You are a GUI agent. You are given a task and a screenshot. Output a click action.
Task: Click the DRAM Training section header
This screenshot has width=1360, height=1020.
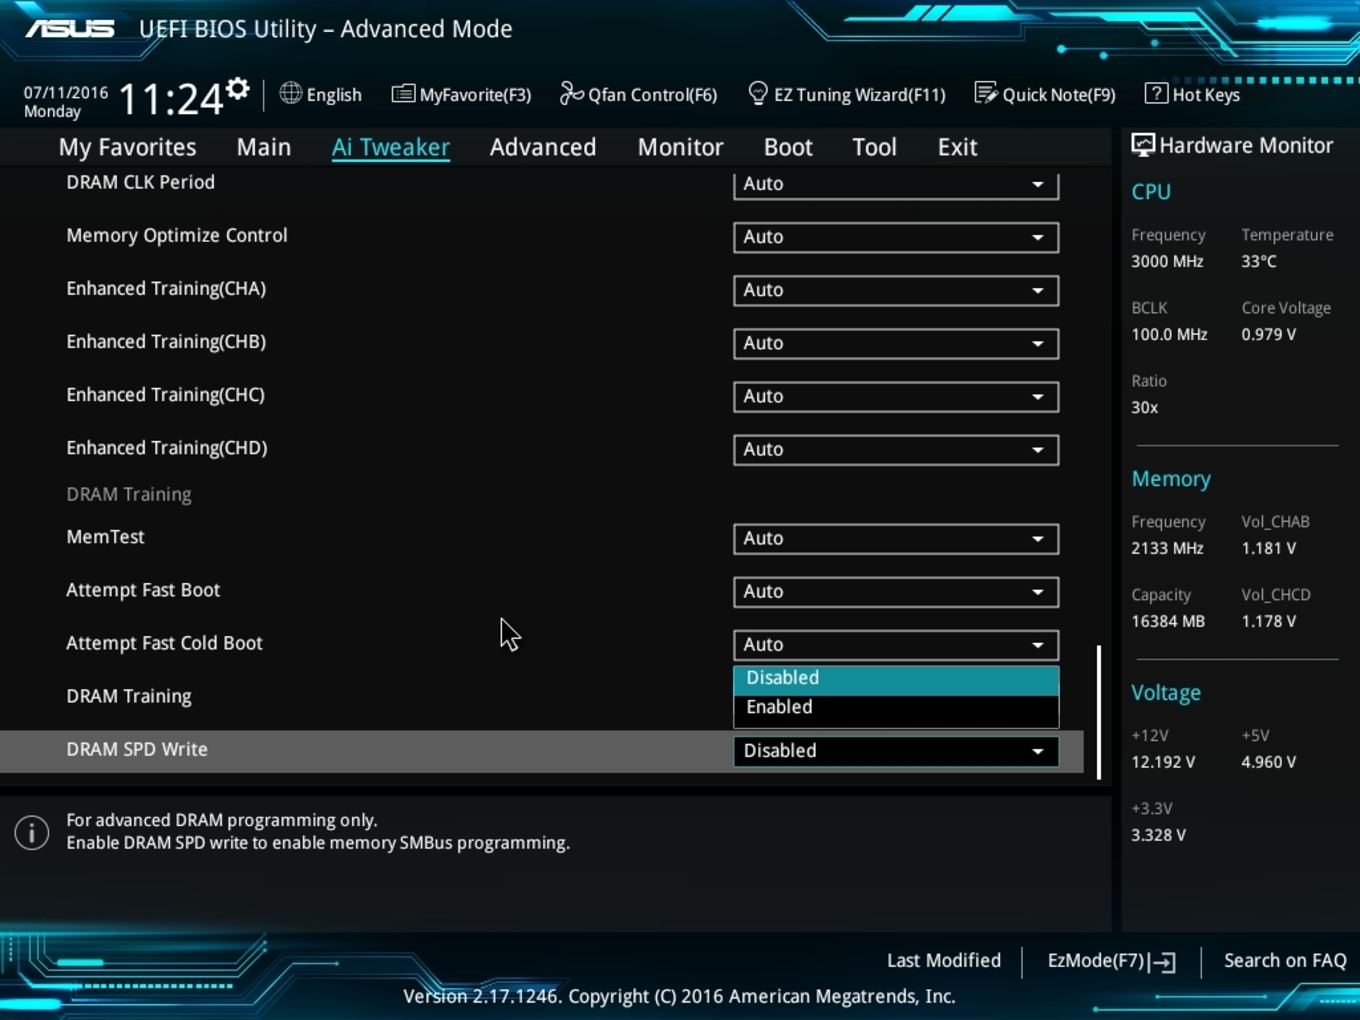pos(129,494)
